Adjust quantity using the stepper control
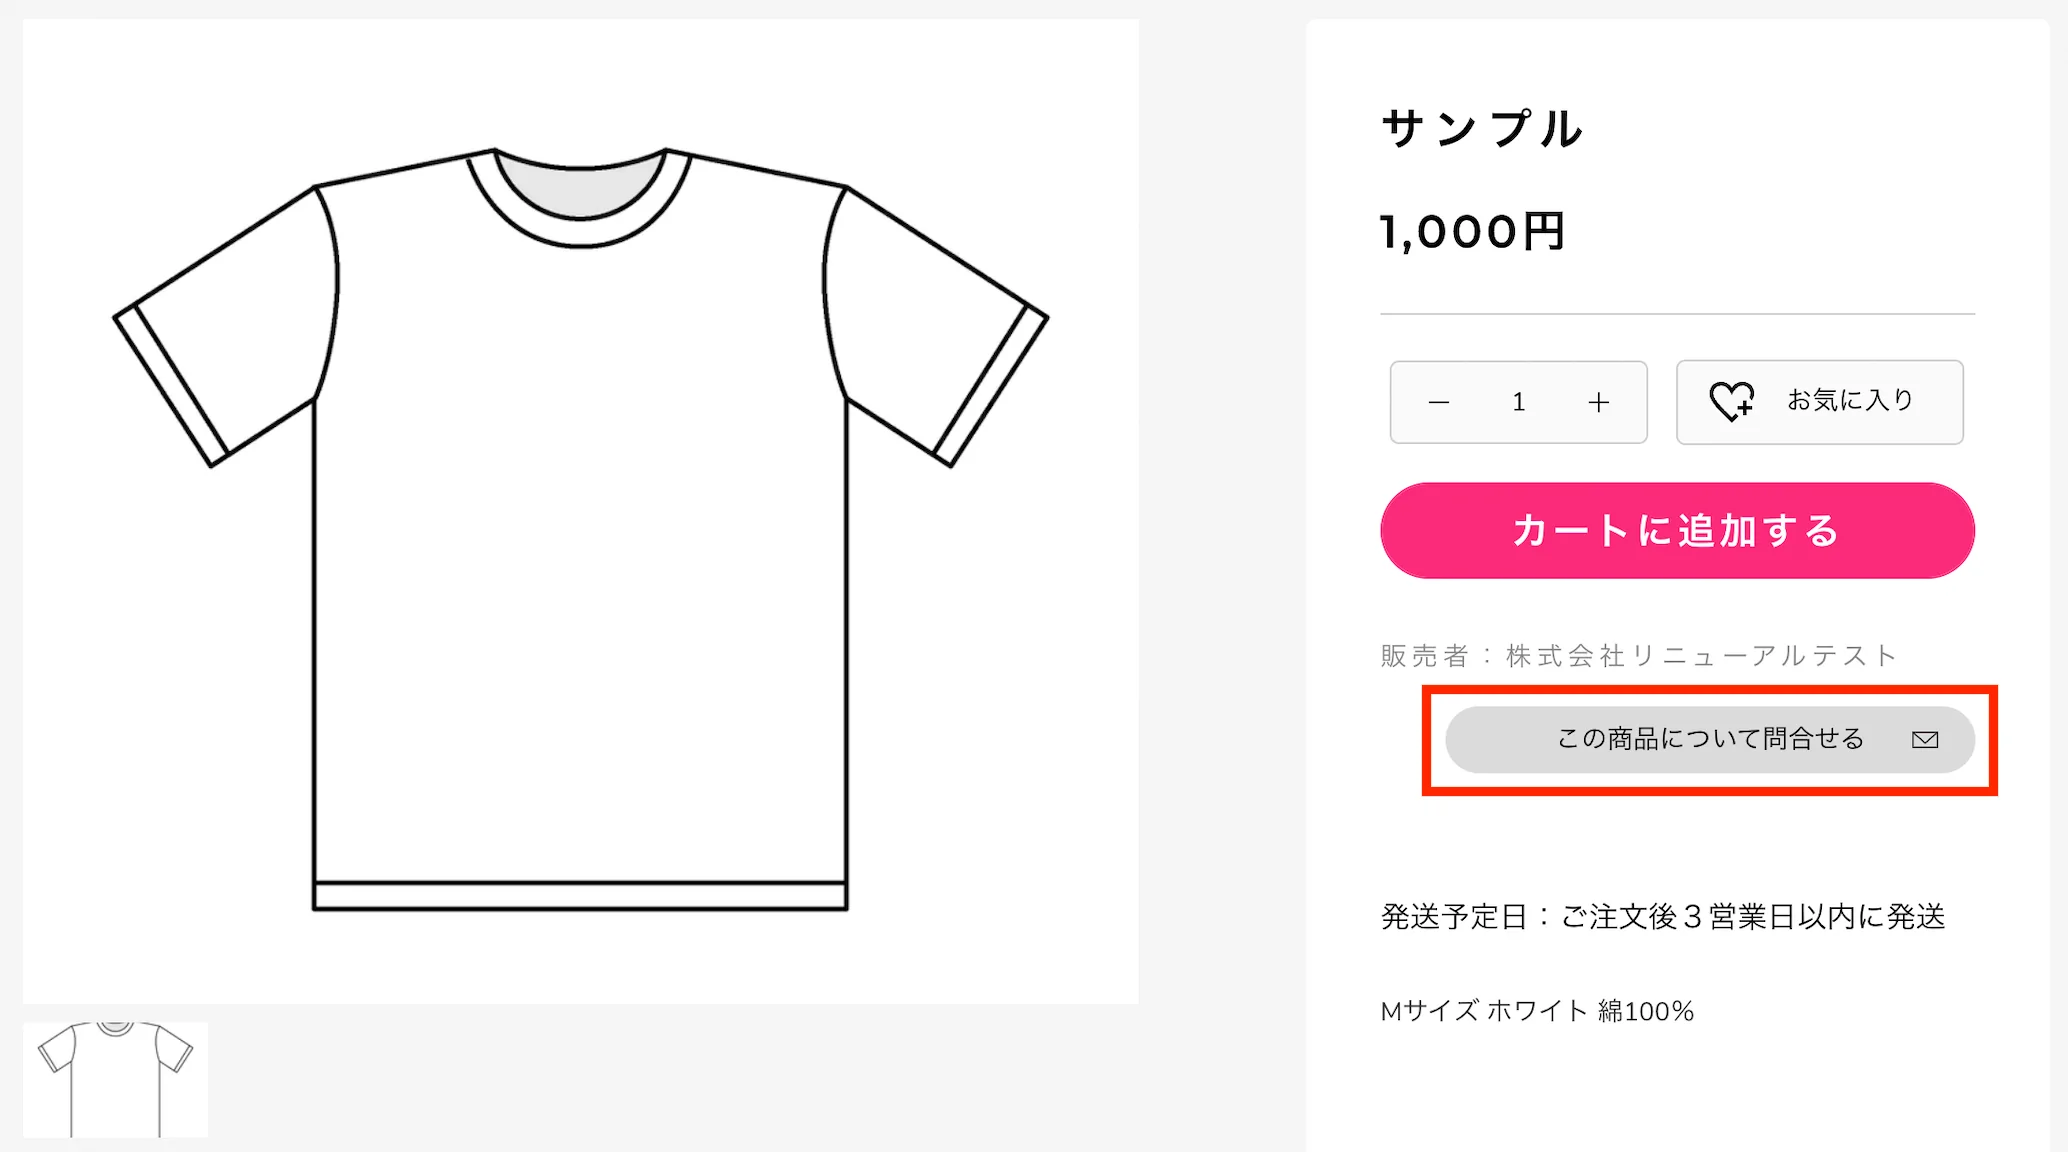Screen dimensions: 2068x1152 (x=1518, y=402)
